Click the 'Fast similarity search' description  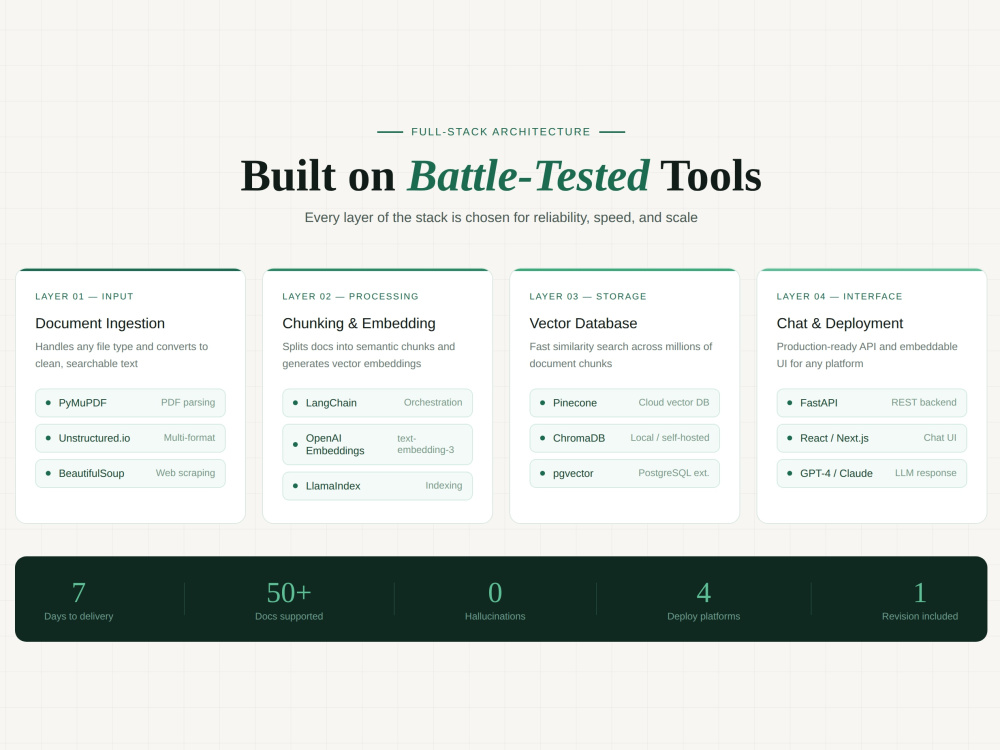621,355
